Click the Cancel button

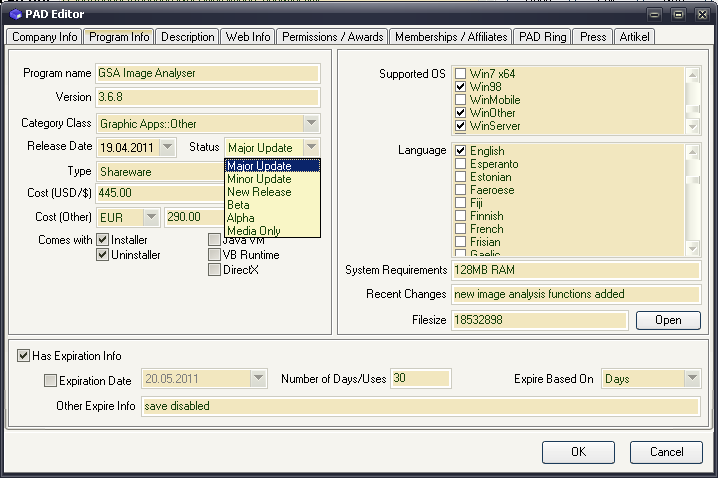pyautogui.click(x=666, y=451)
